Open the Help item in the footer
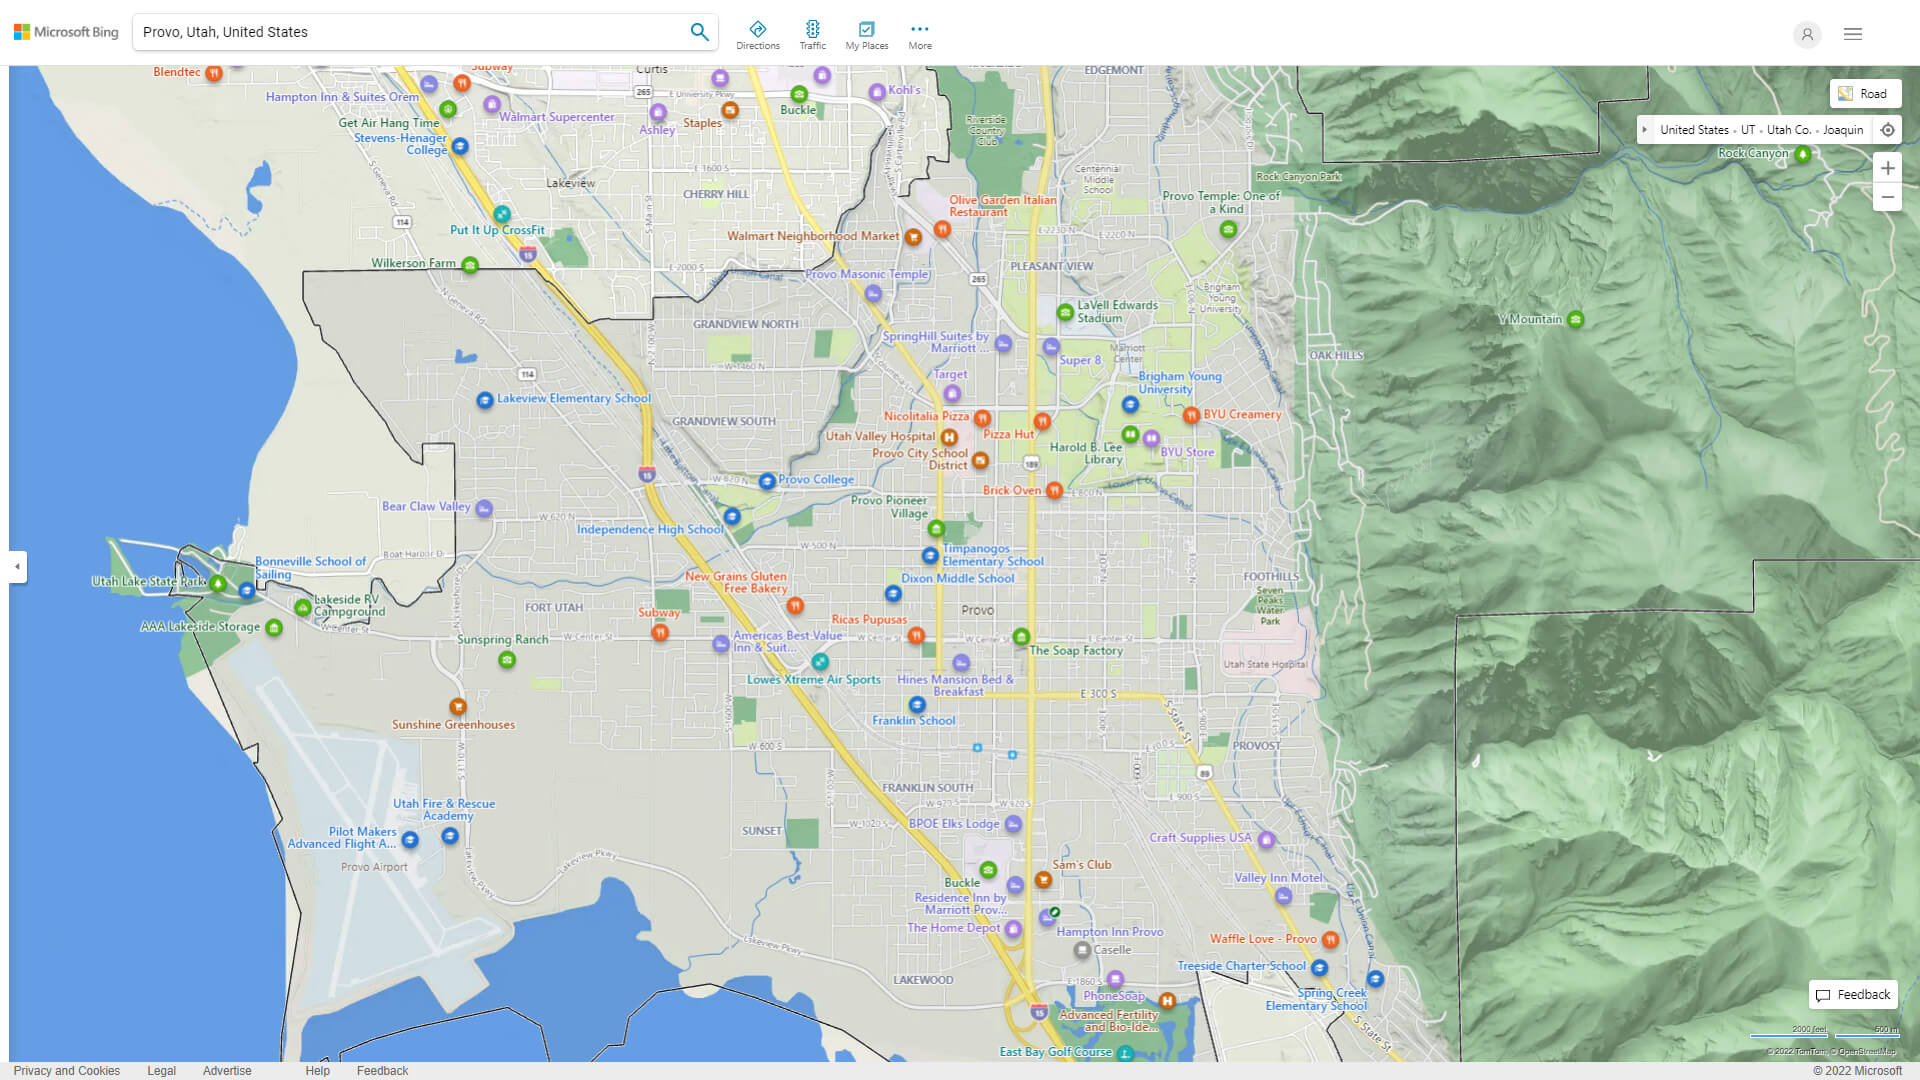Screen dimensions: 1920x1080 317,1070
